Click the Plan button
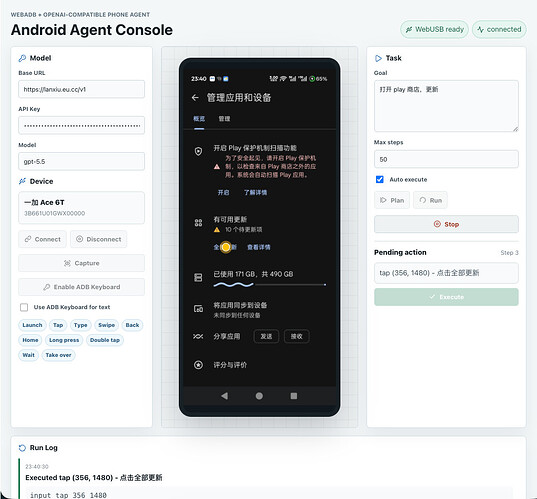 [392, 200]
